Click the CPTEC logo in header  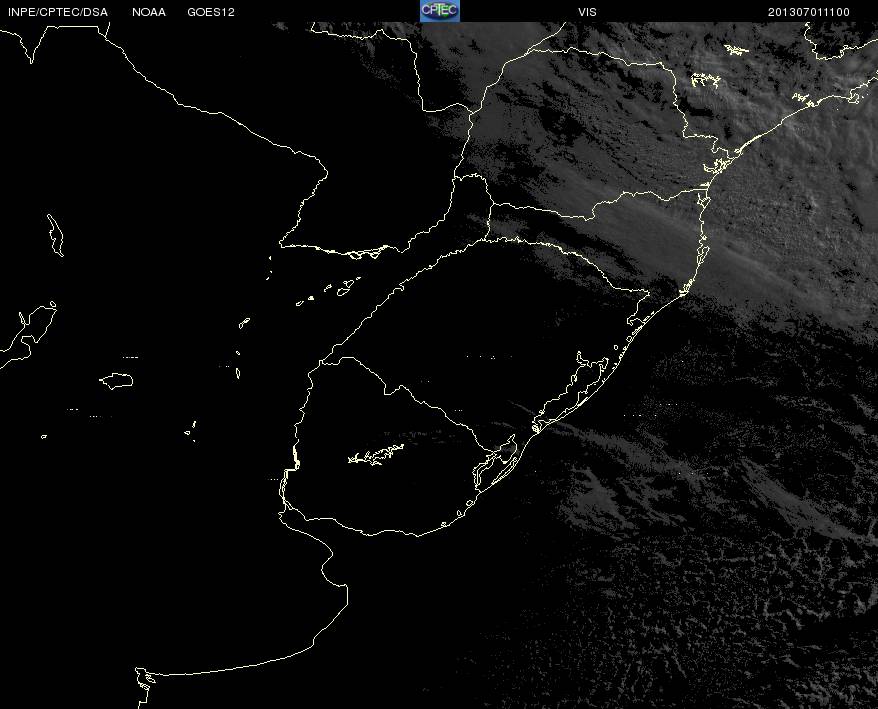click(x=440, y=11)
